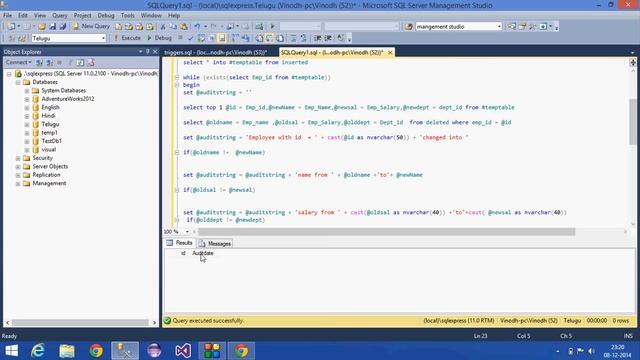Screen dimensions: 640x360
Task: Click the Solution Explorer toolbar icon
Action: point(512,27)
